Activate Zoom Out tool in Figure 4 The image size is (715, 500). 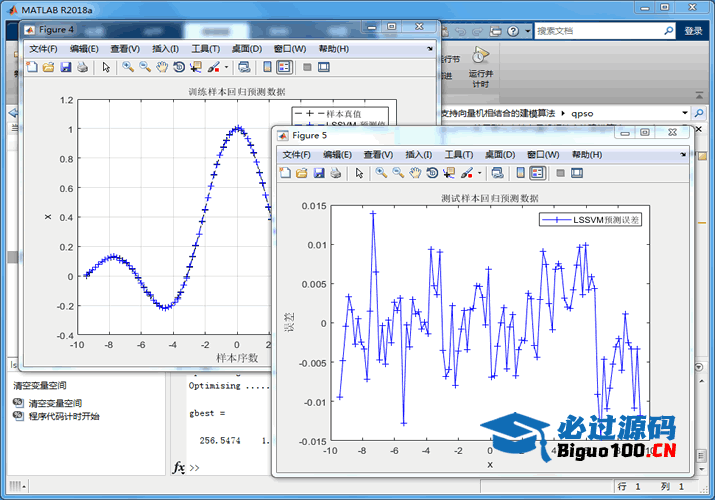[145, 67]
